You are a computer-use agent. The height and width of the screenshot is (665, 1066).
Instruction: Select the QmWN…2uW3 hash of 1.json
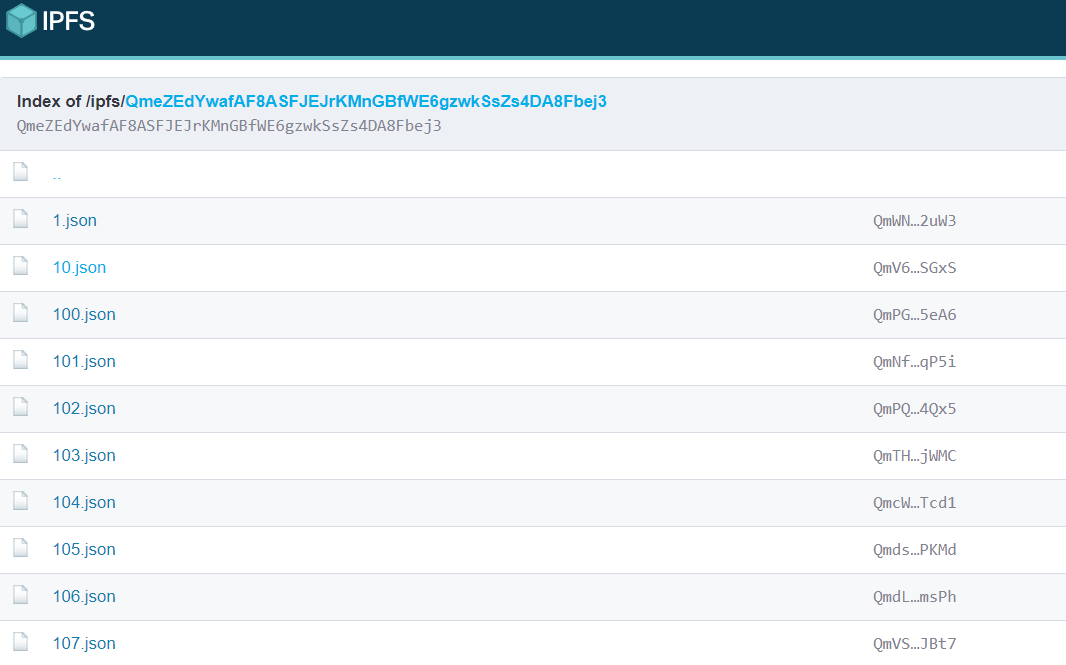point(914,220)
